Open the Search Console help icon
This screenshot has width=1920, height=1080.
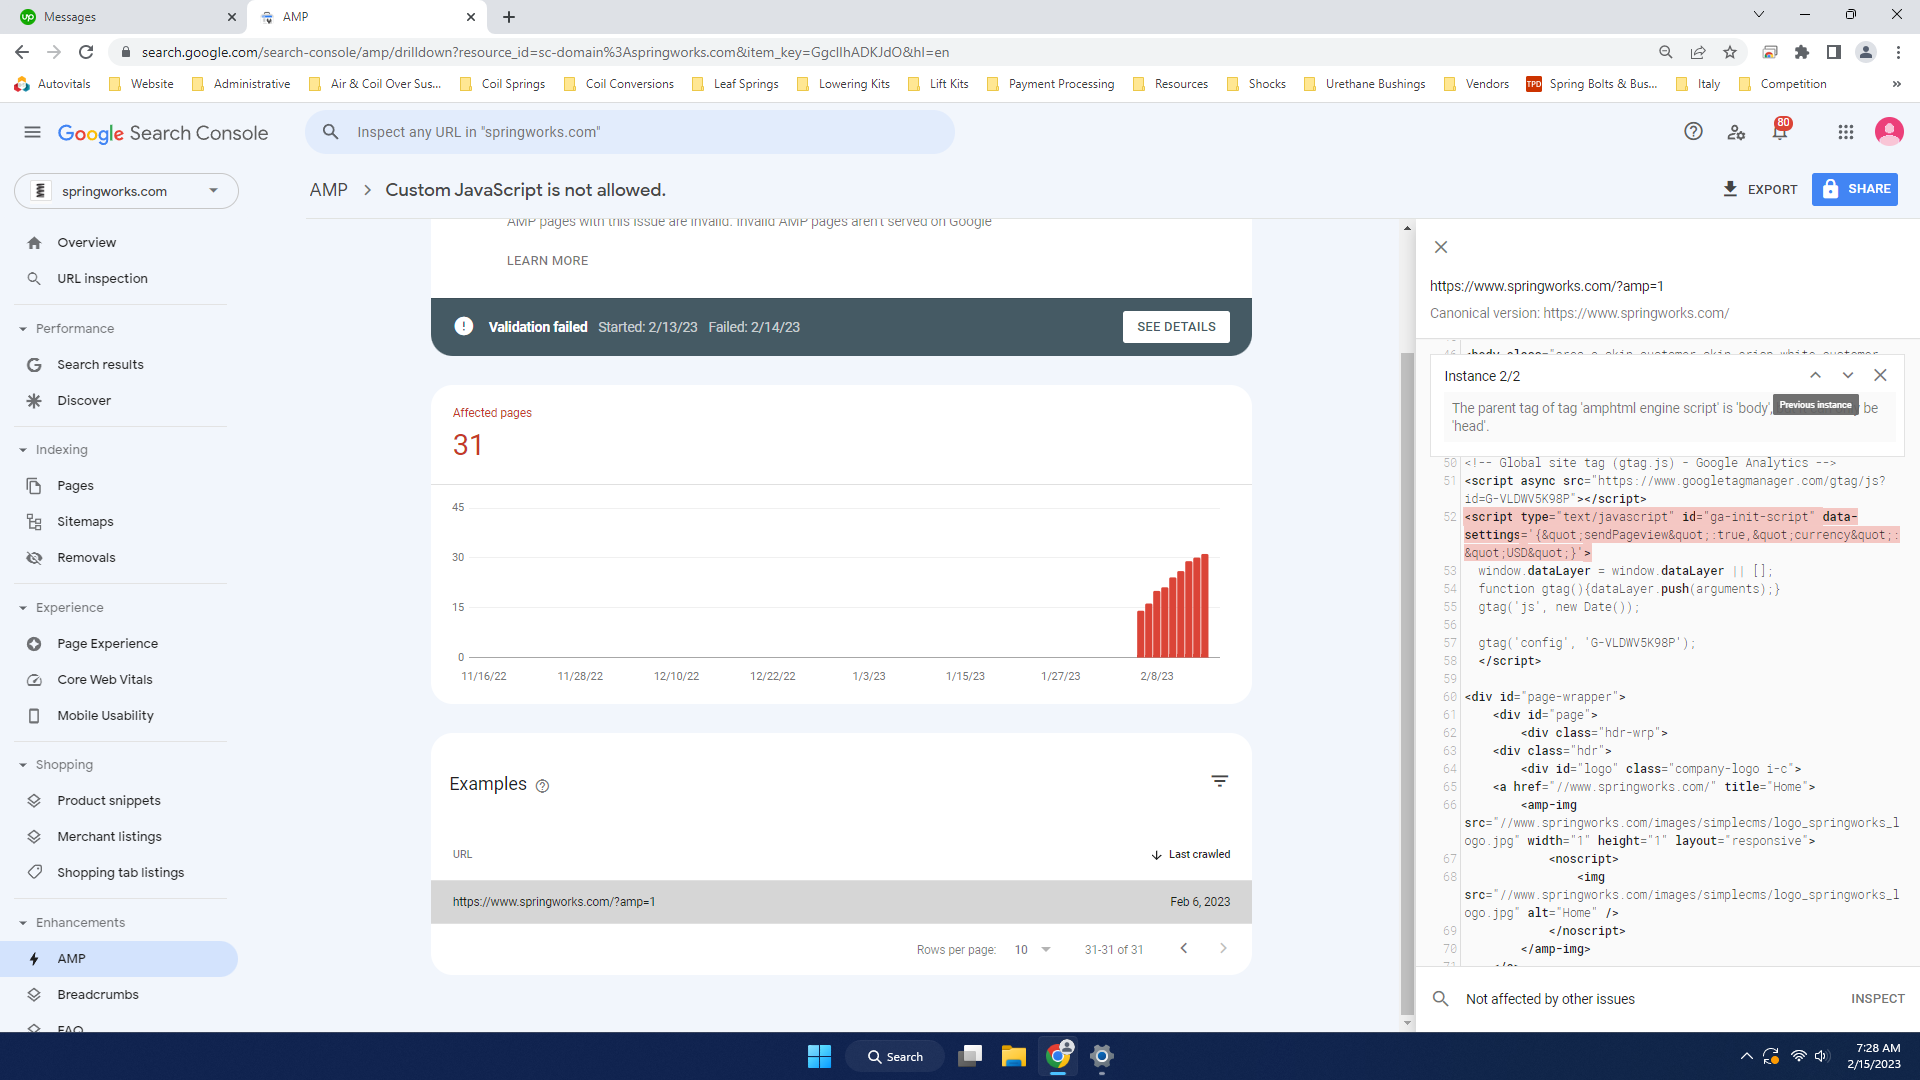[x=1693, y=132]
